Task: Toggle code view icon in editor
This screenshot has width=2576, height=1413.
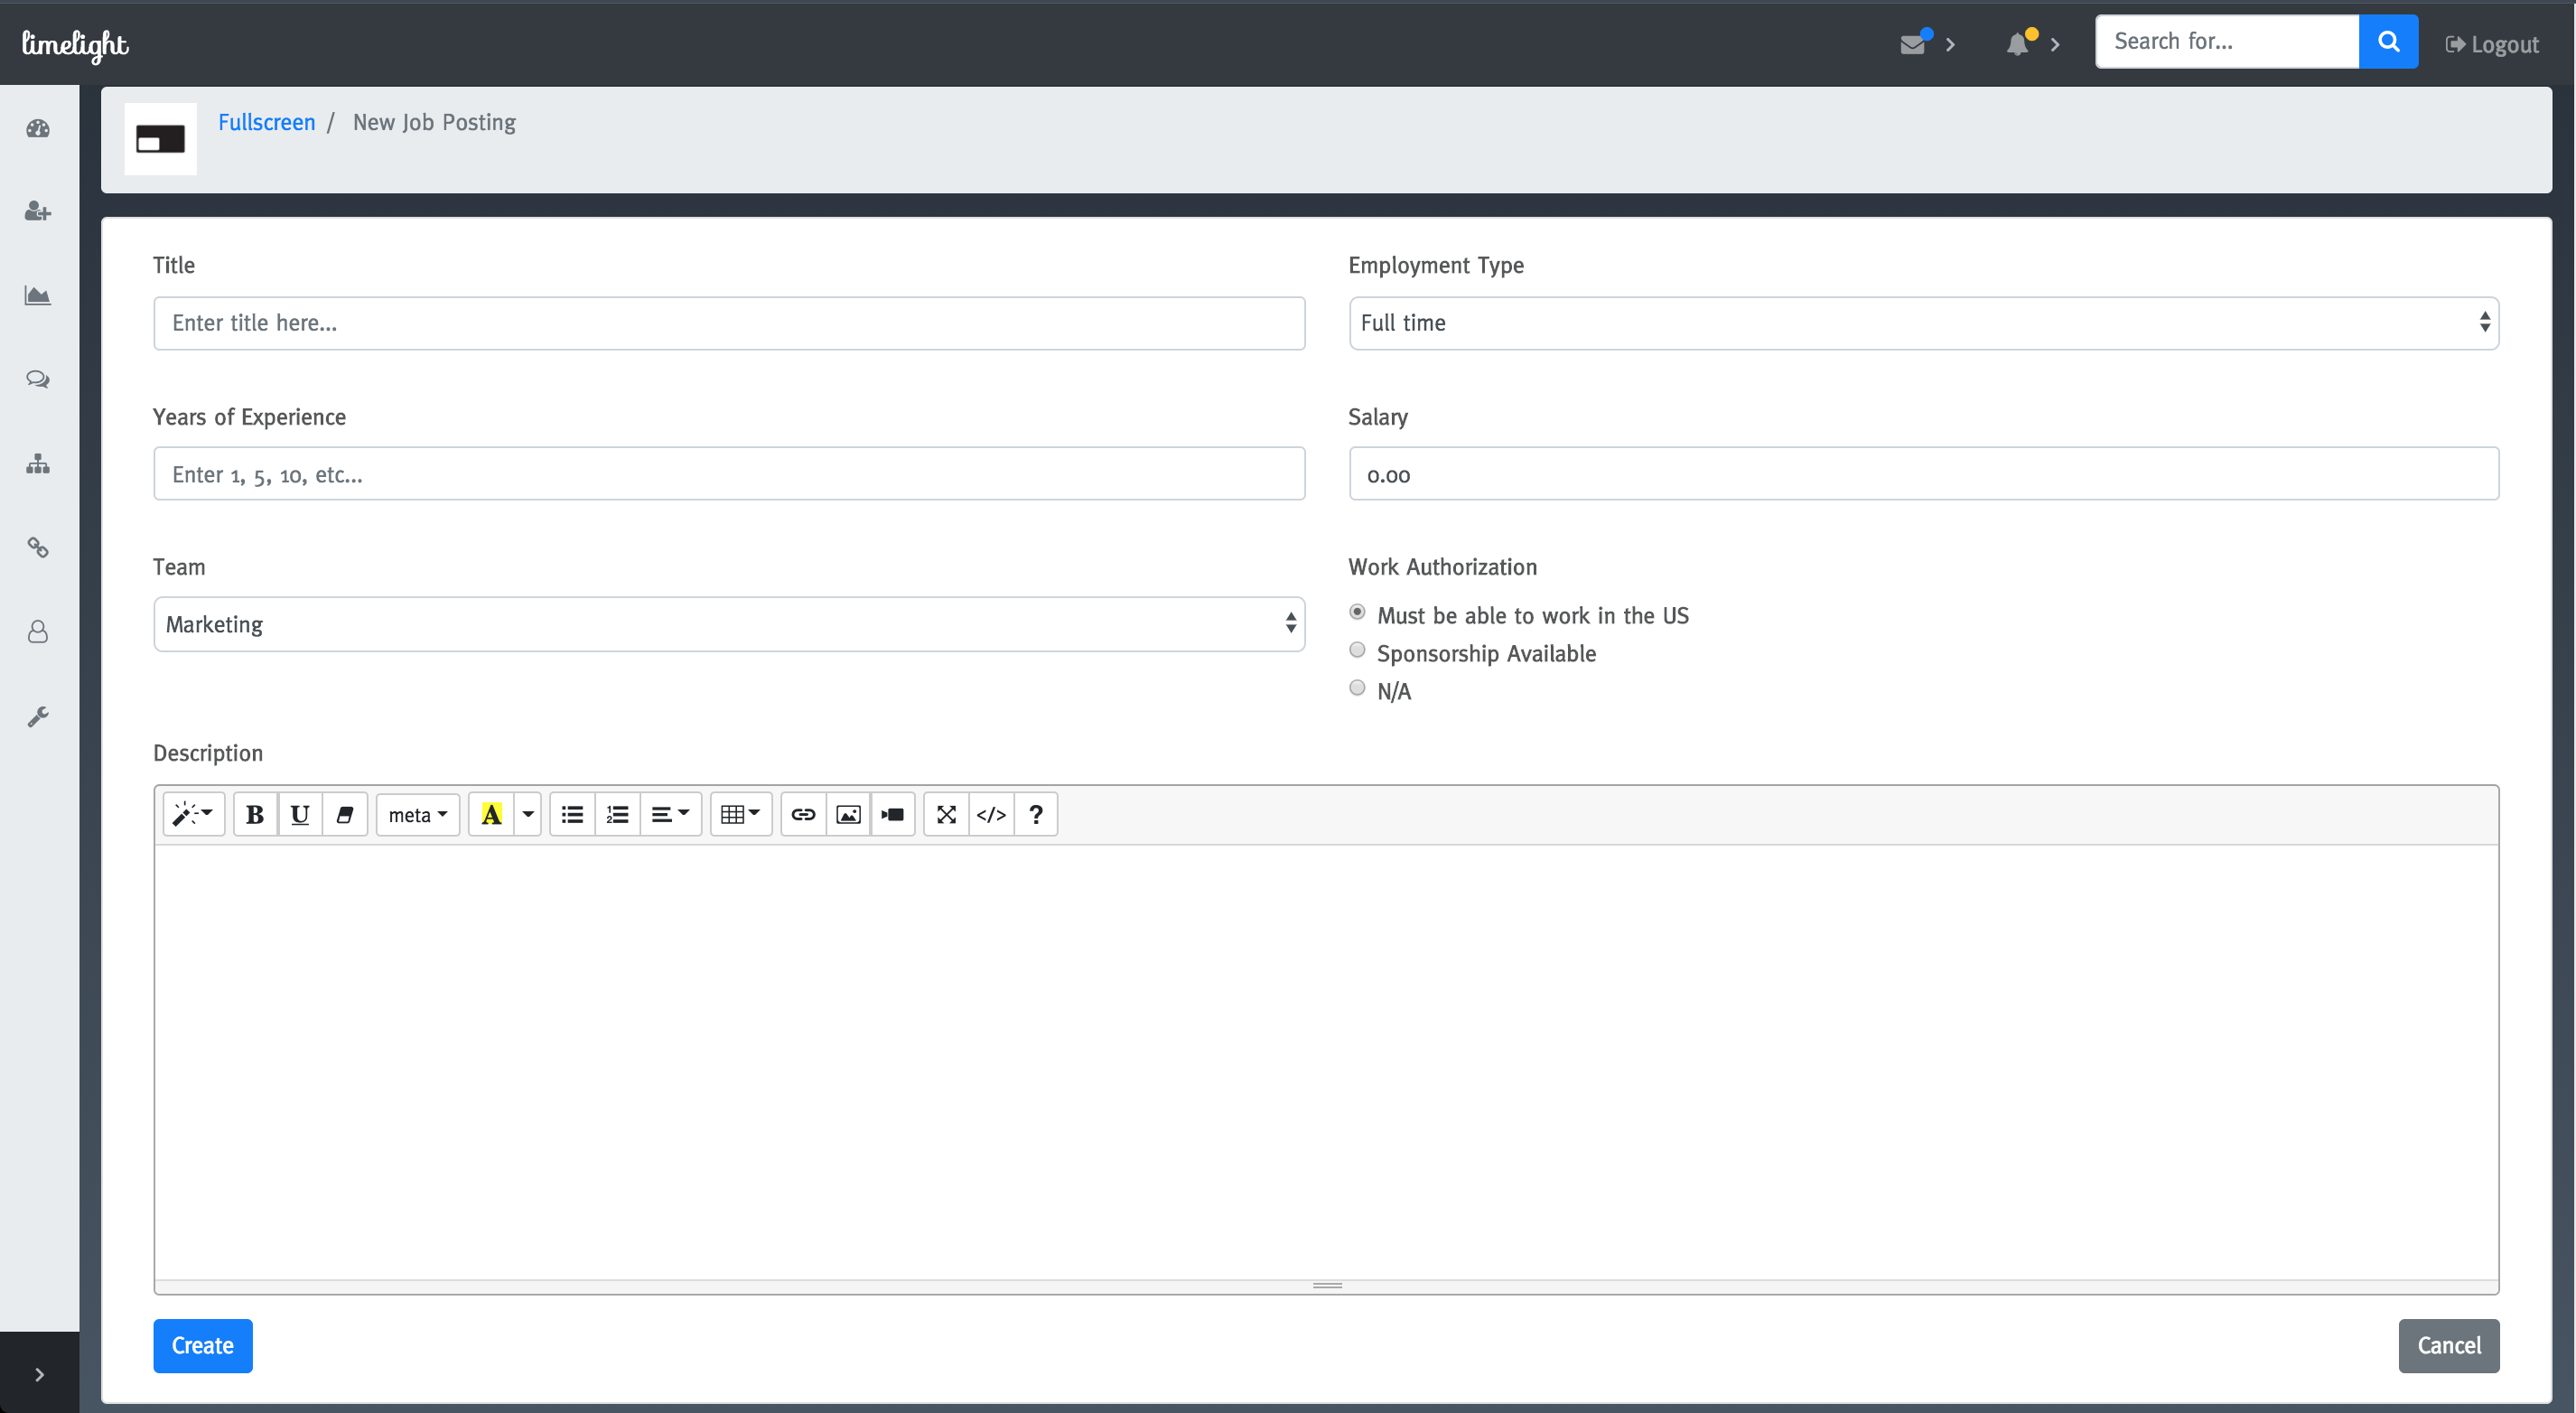Action: pyautogui.click(x=991, y=814)
